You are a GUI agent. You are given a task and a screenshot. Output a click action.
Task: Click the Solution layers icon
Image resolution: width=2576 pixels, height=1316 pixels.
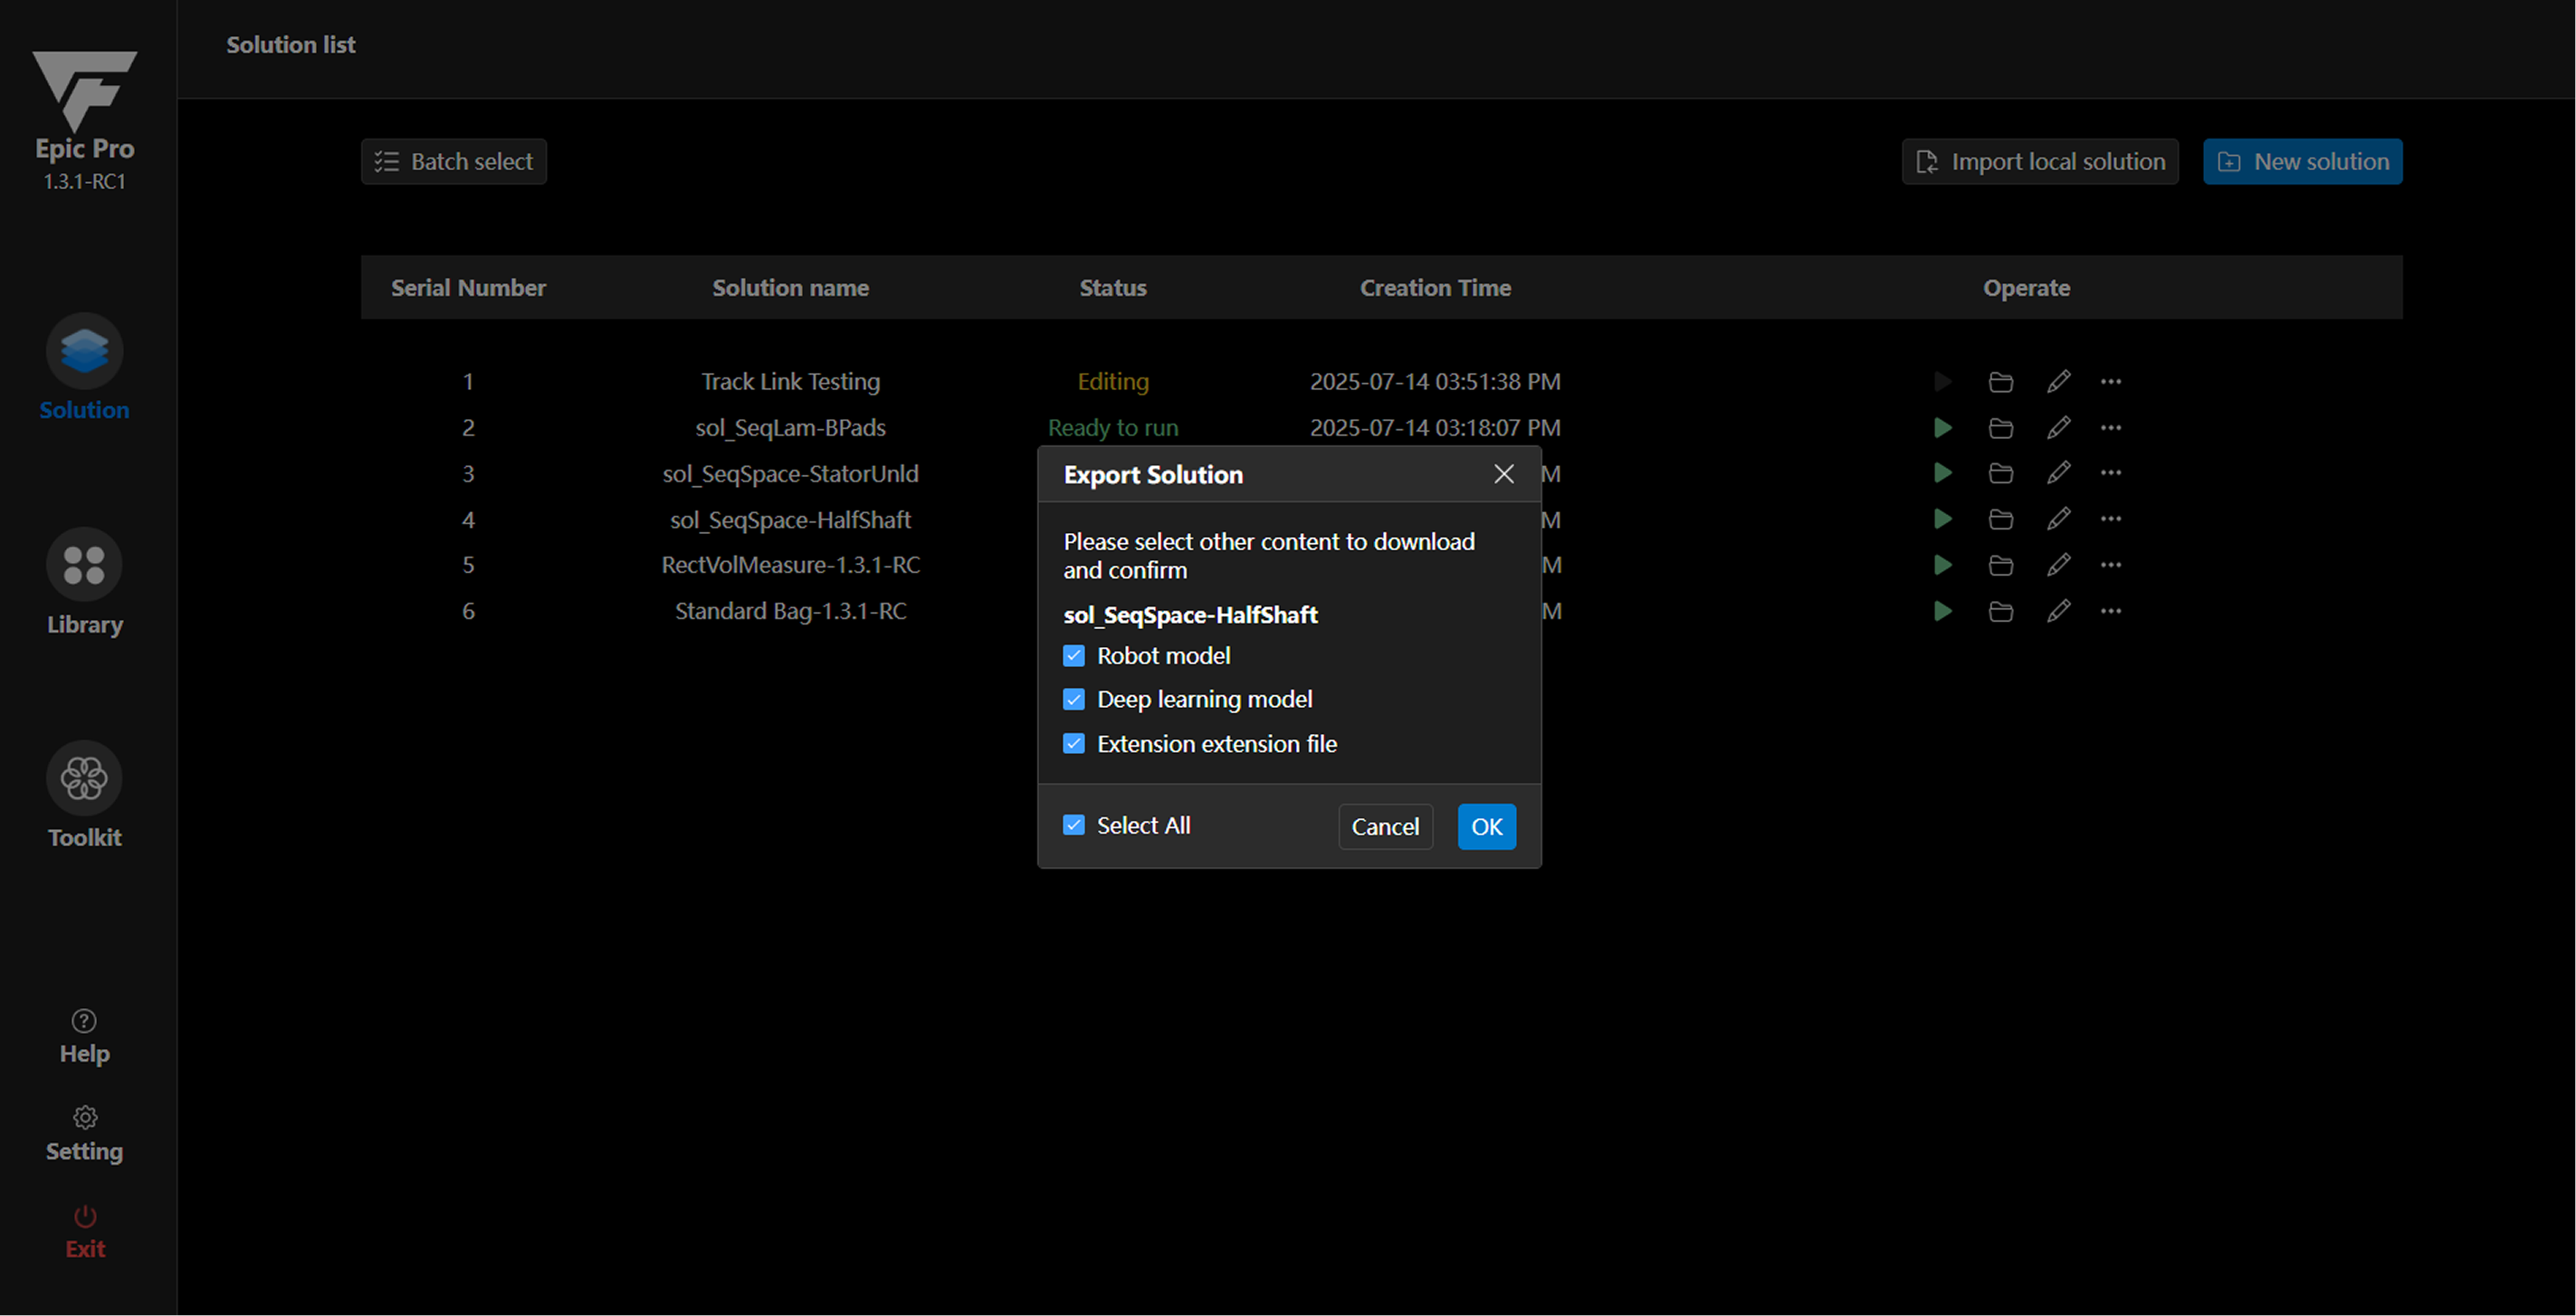[84, 351]
